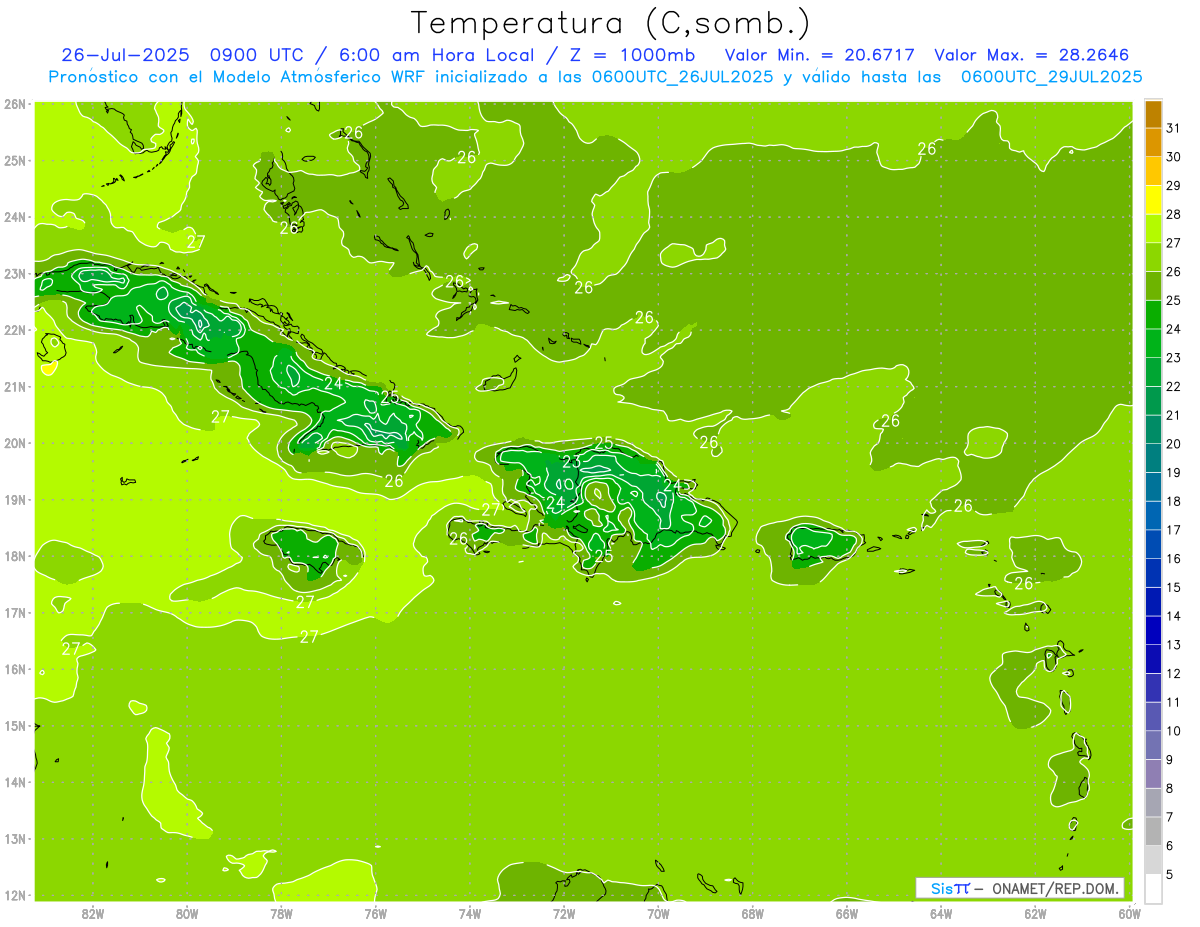Click the 'Valor Max. = 28.2646' readout

tap(1031, 55)
